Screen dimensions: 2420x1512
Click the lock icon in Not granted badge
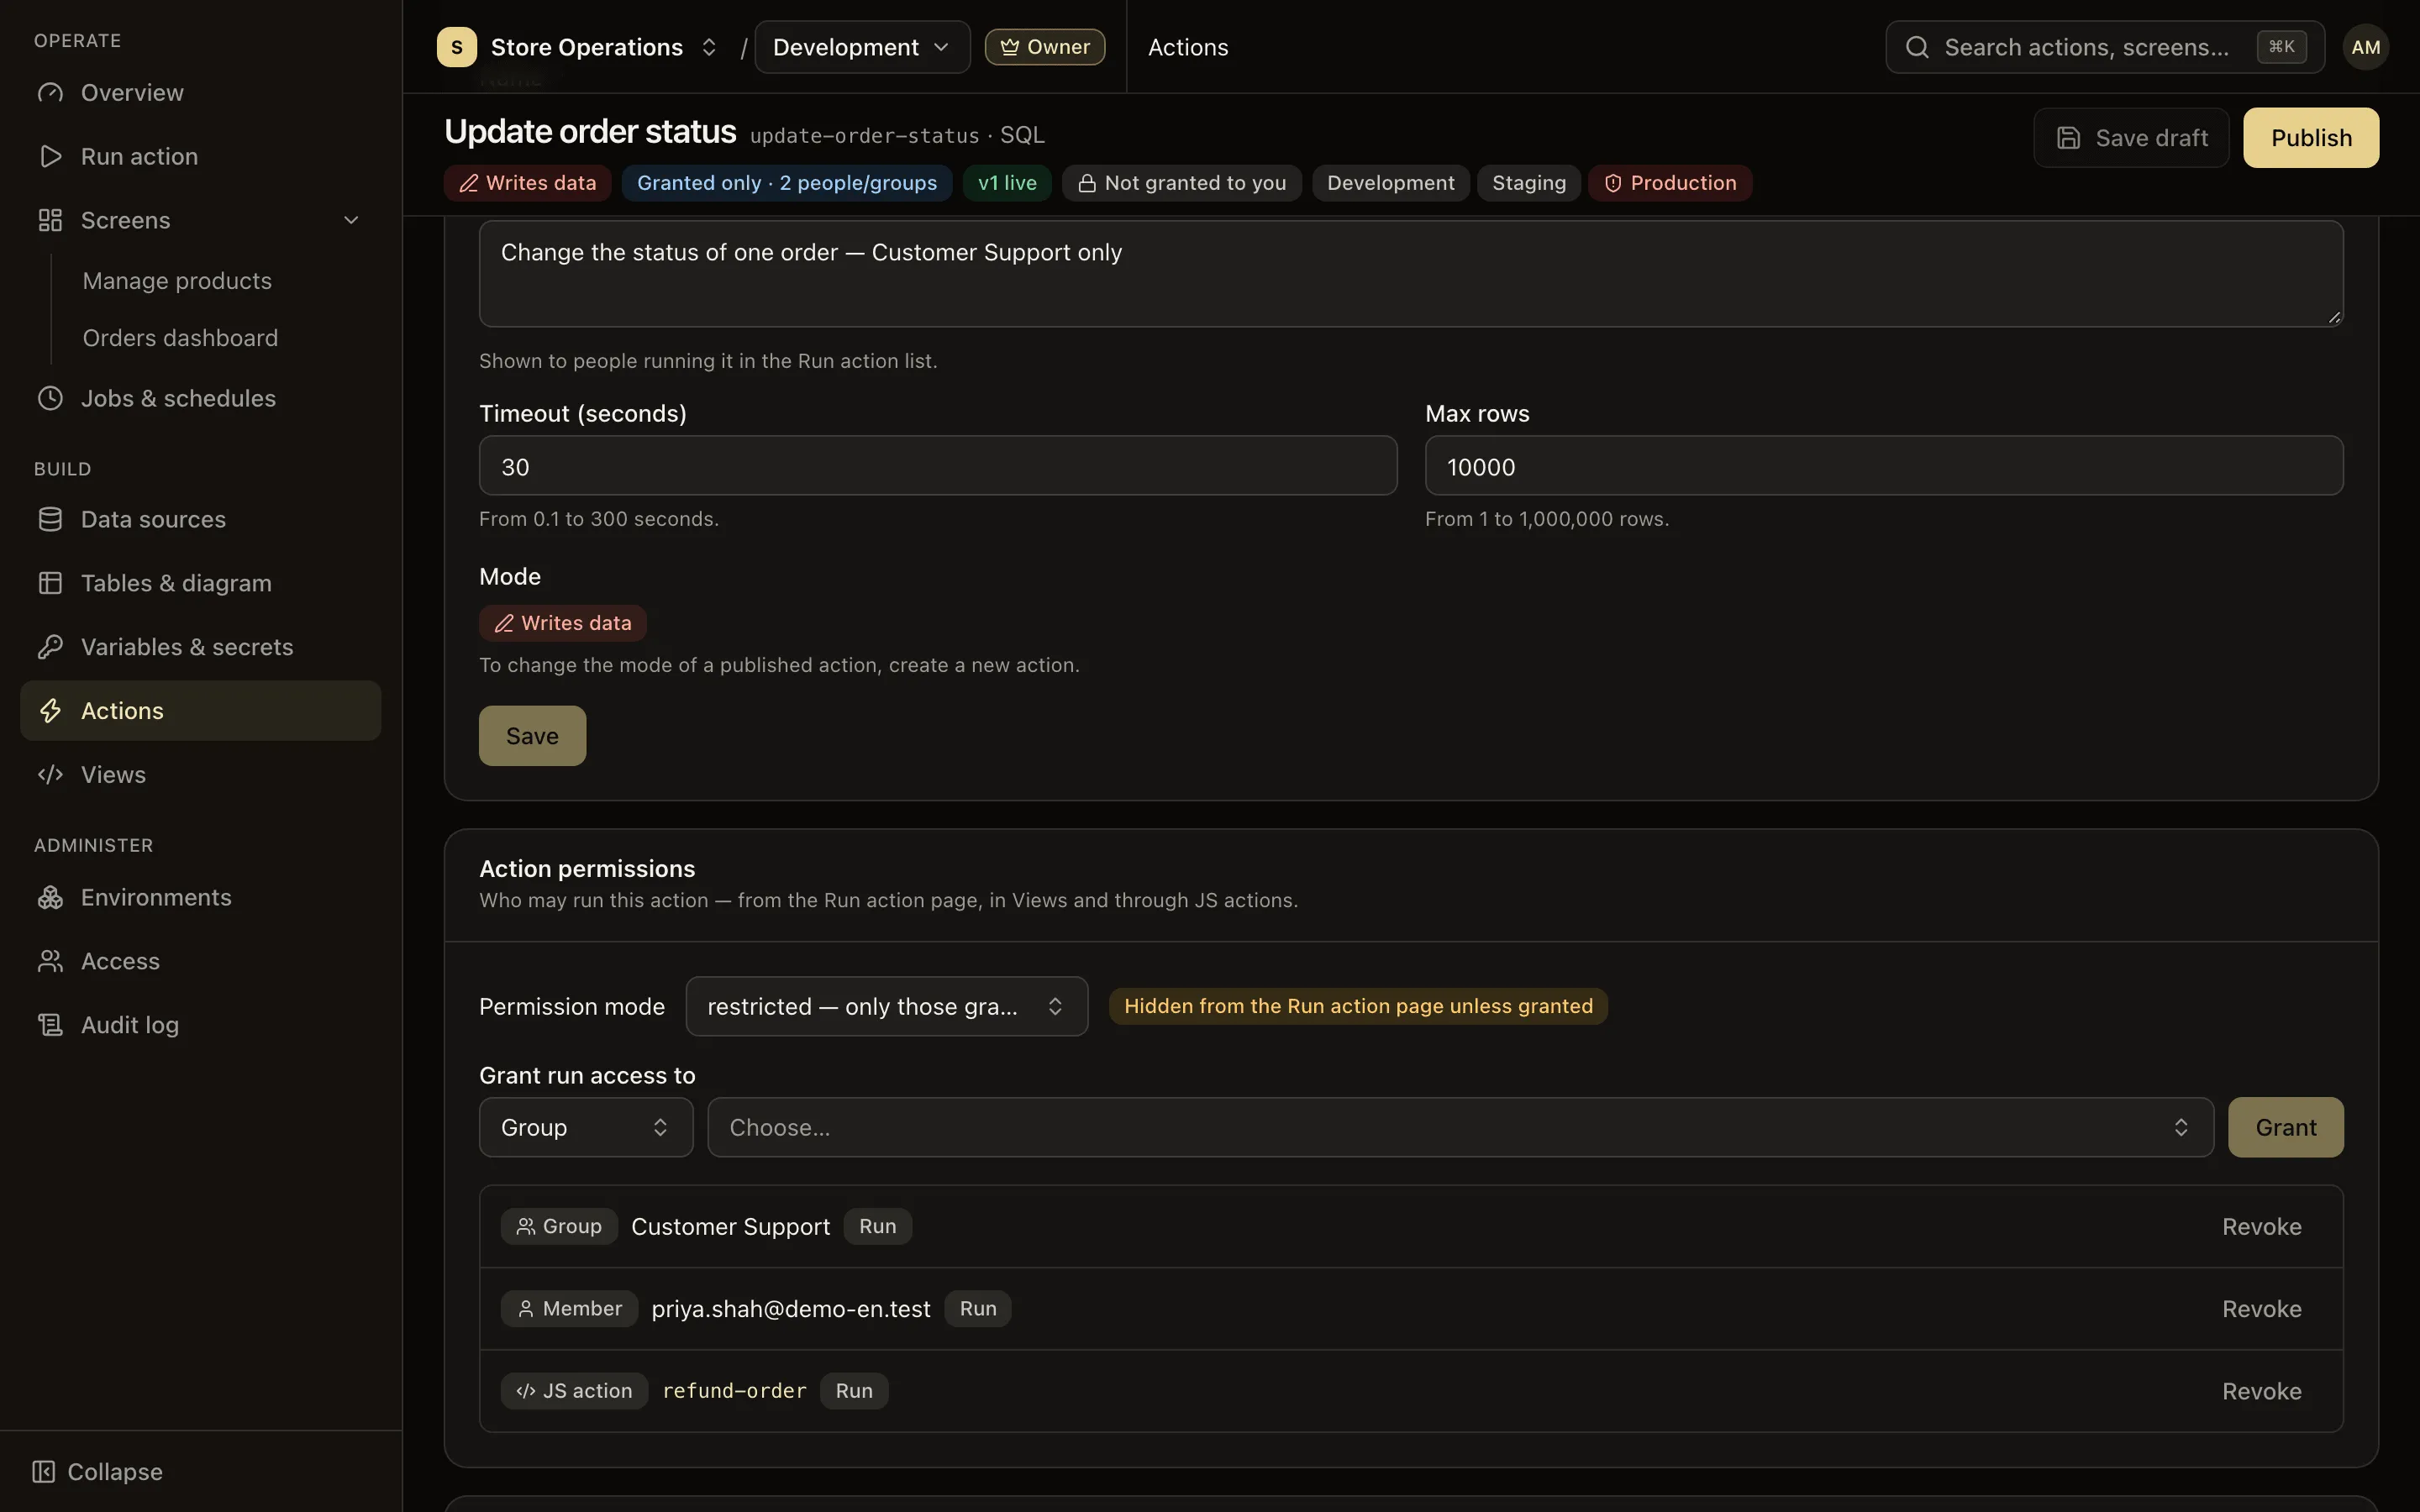(1087, 184)
